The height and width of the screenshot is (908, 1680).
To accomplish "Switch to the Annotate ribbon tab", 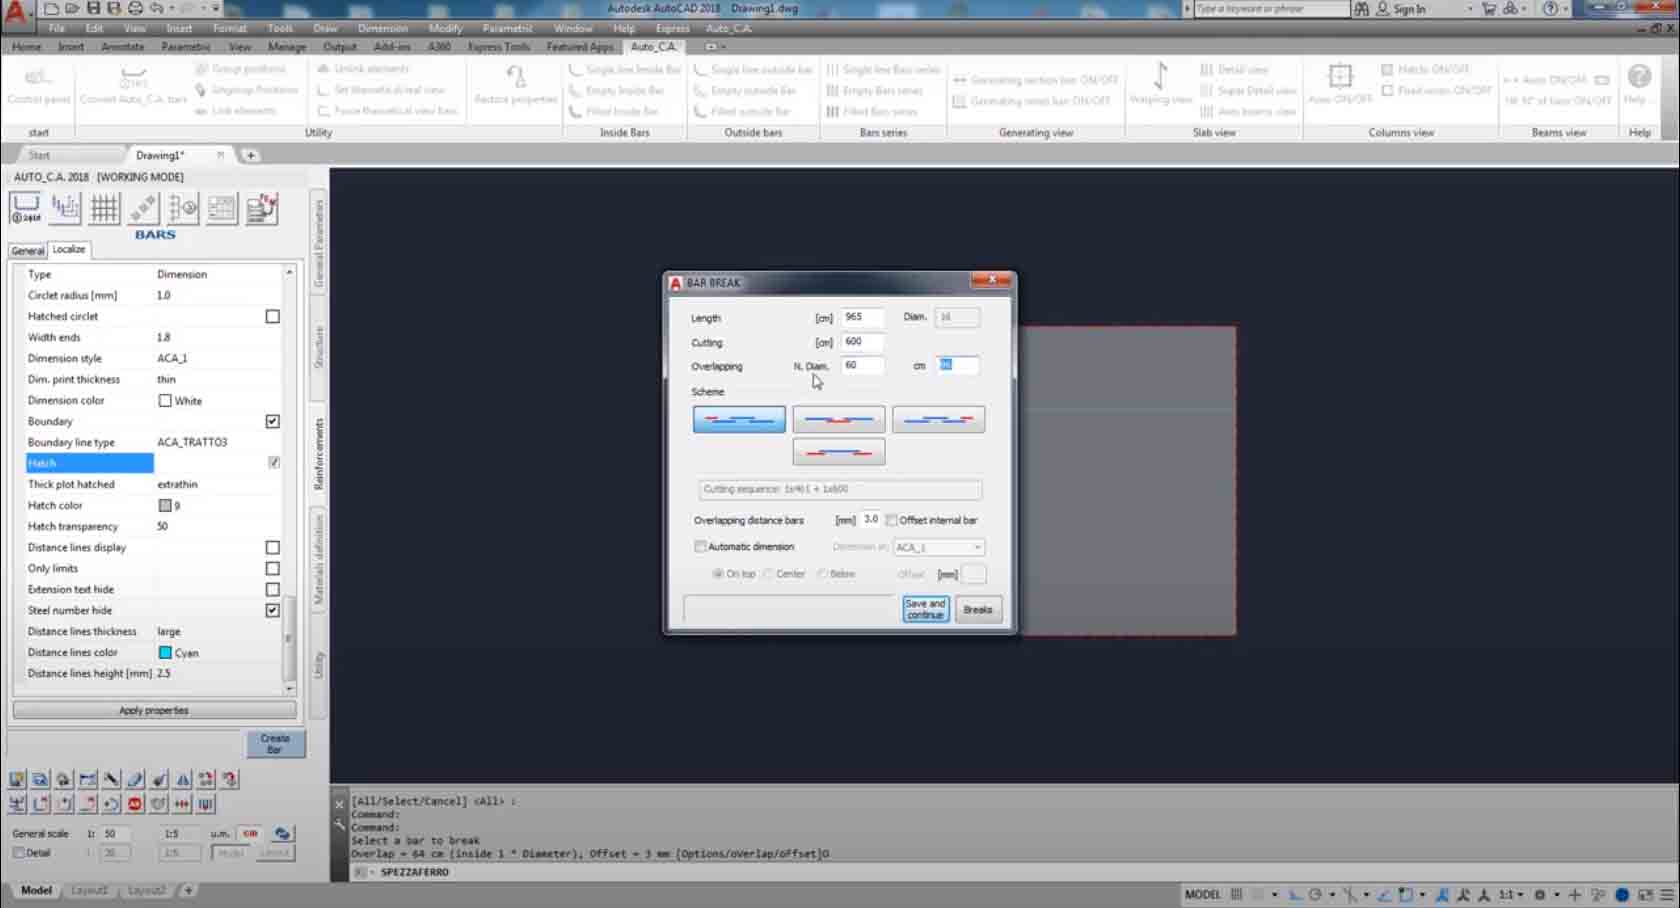I will tap(122, 47).
